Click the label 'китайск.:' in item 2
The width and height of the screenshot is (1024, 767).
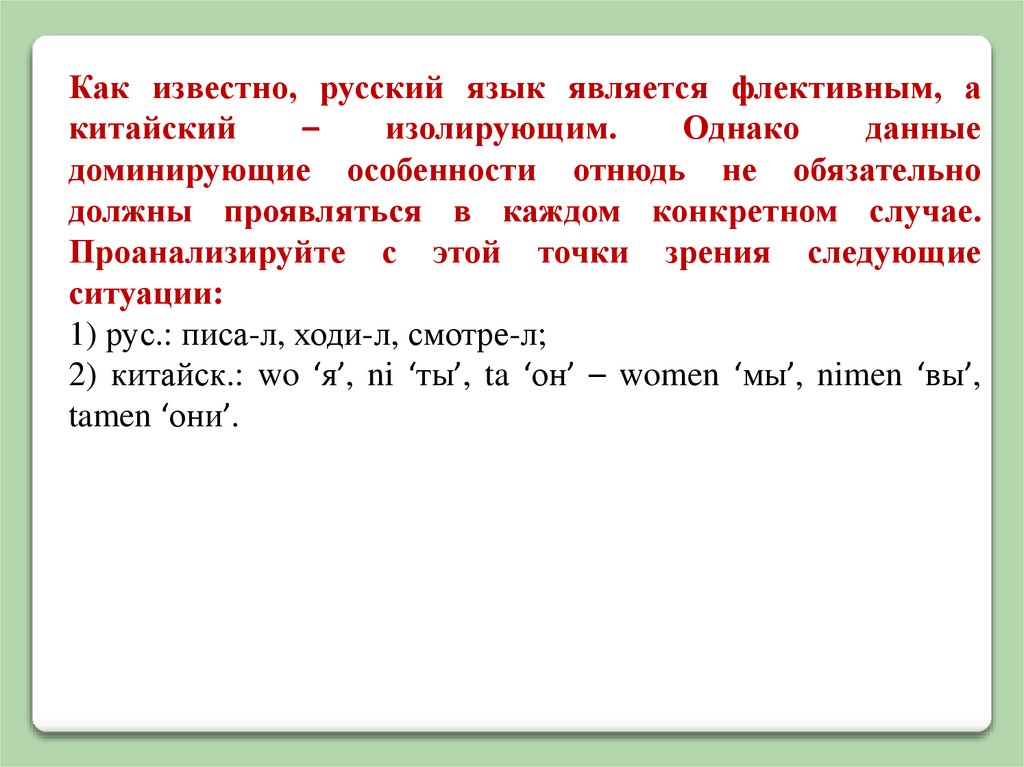[x=177, y=376]
